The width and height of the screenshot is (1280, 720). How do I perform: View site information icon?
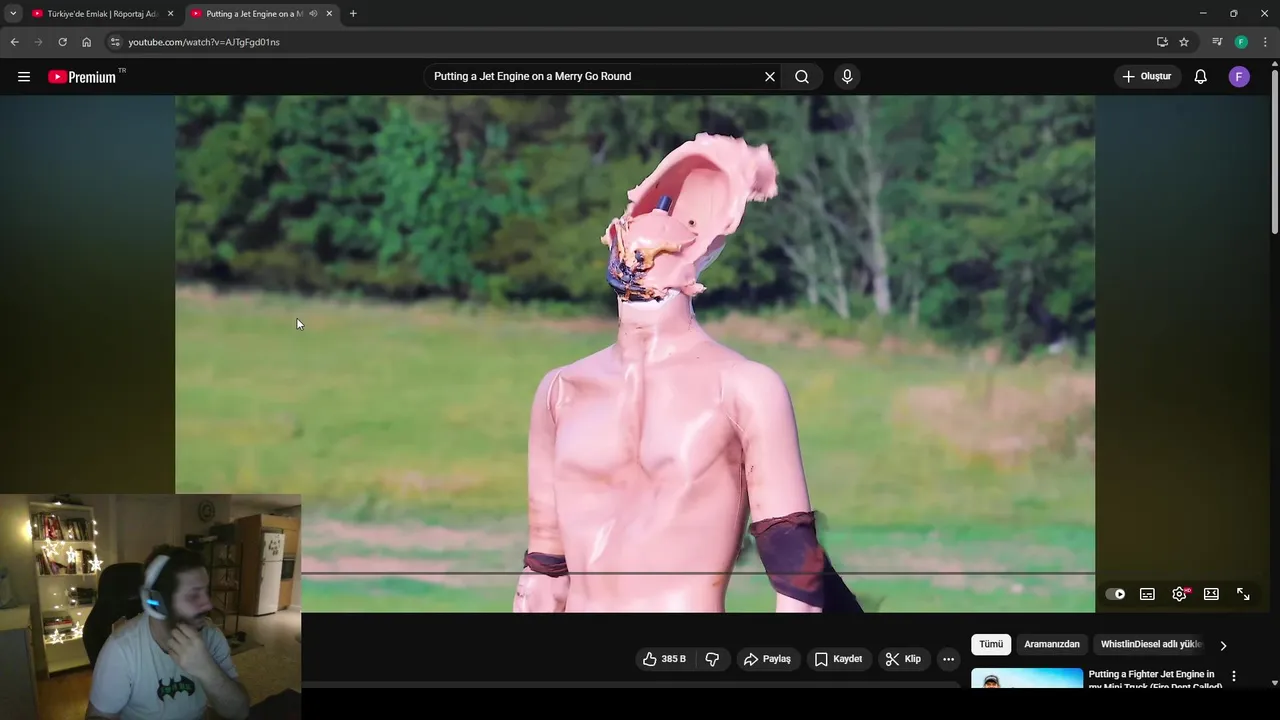[x=115, y=42]
